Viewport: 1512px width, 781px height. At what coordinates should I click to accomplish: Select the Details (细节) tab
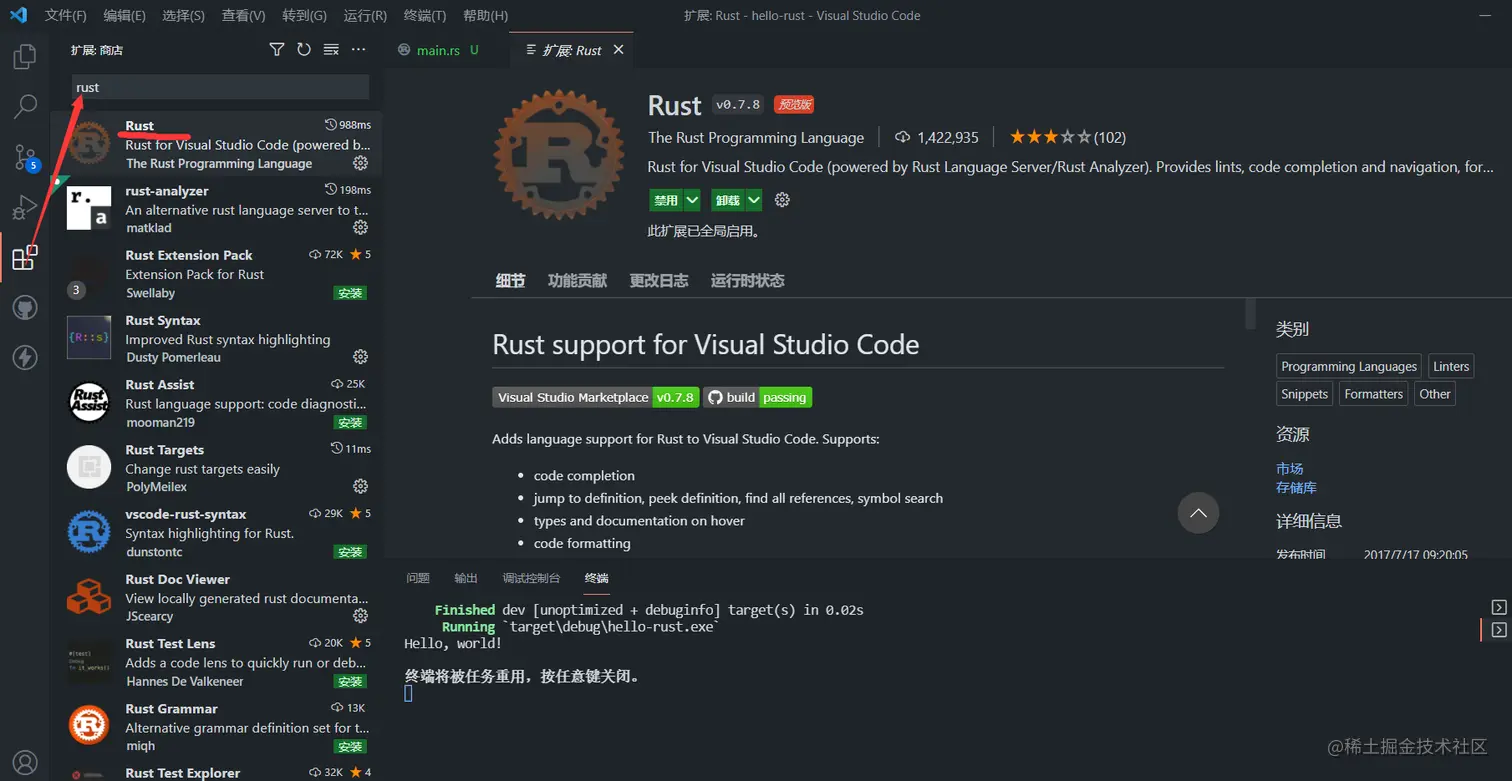[x=510, y=281]
